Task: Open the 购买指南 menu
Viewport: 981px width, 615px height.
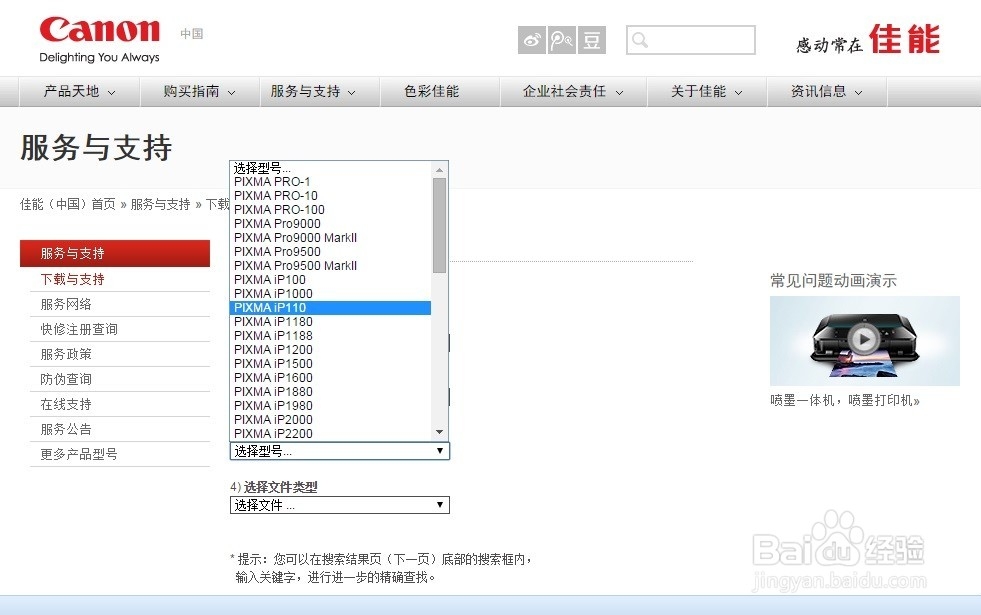Action: (200, 91)
